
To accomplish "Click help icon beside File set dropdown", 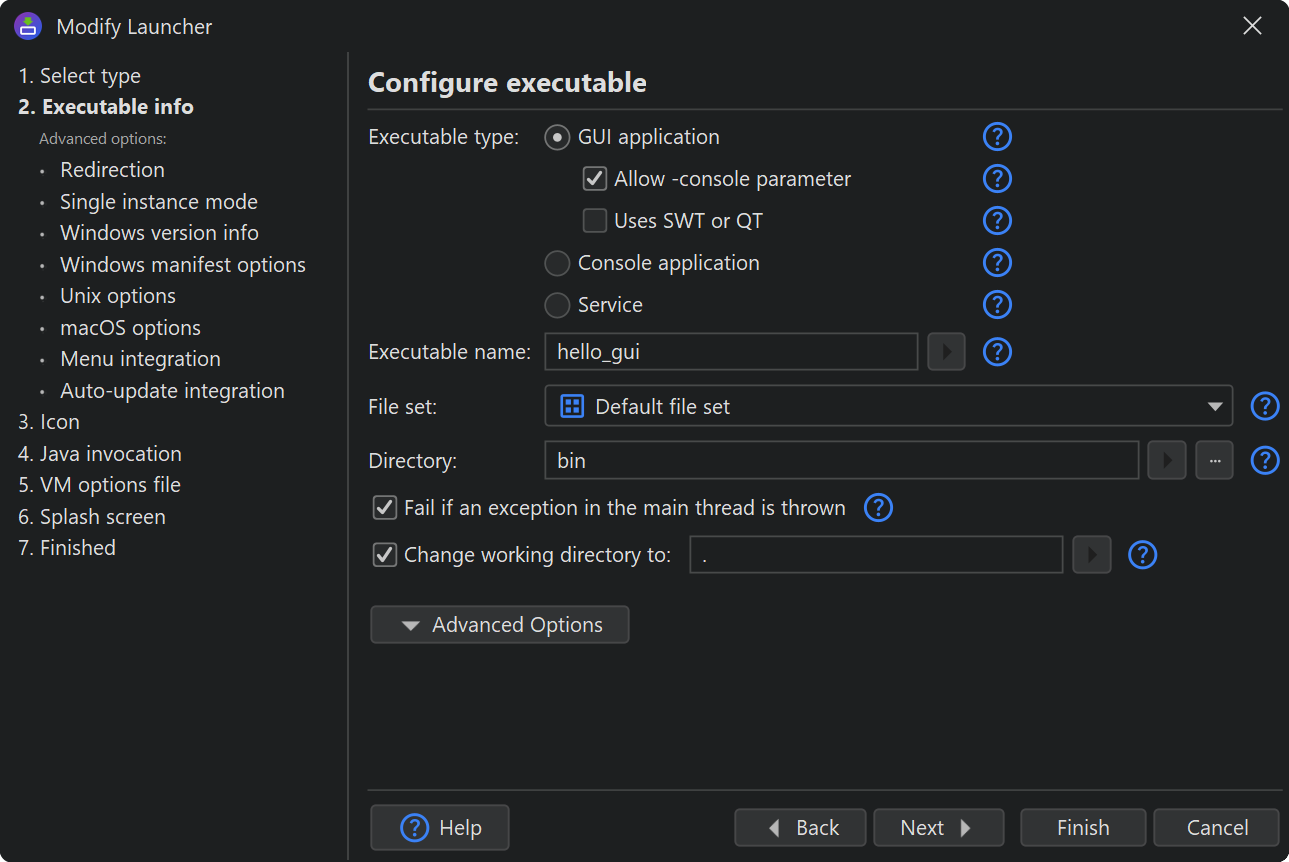I will (x=1265, y=407).
